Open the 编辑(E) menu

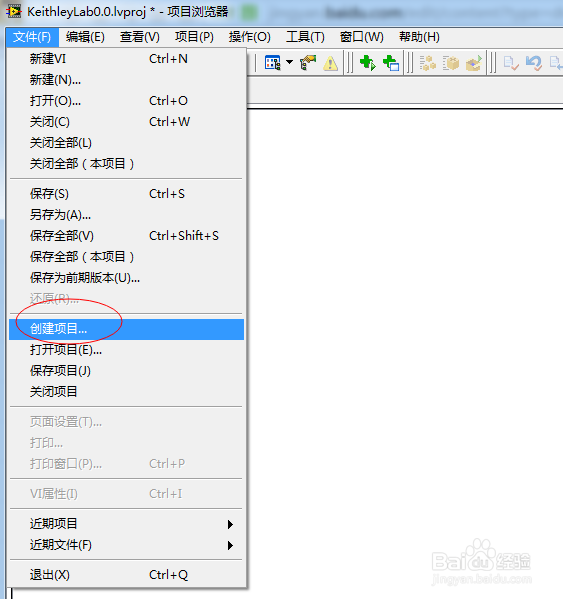pyautogui.click(x=85, y=37)
